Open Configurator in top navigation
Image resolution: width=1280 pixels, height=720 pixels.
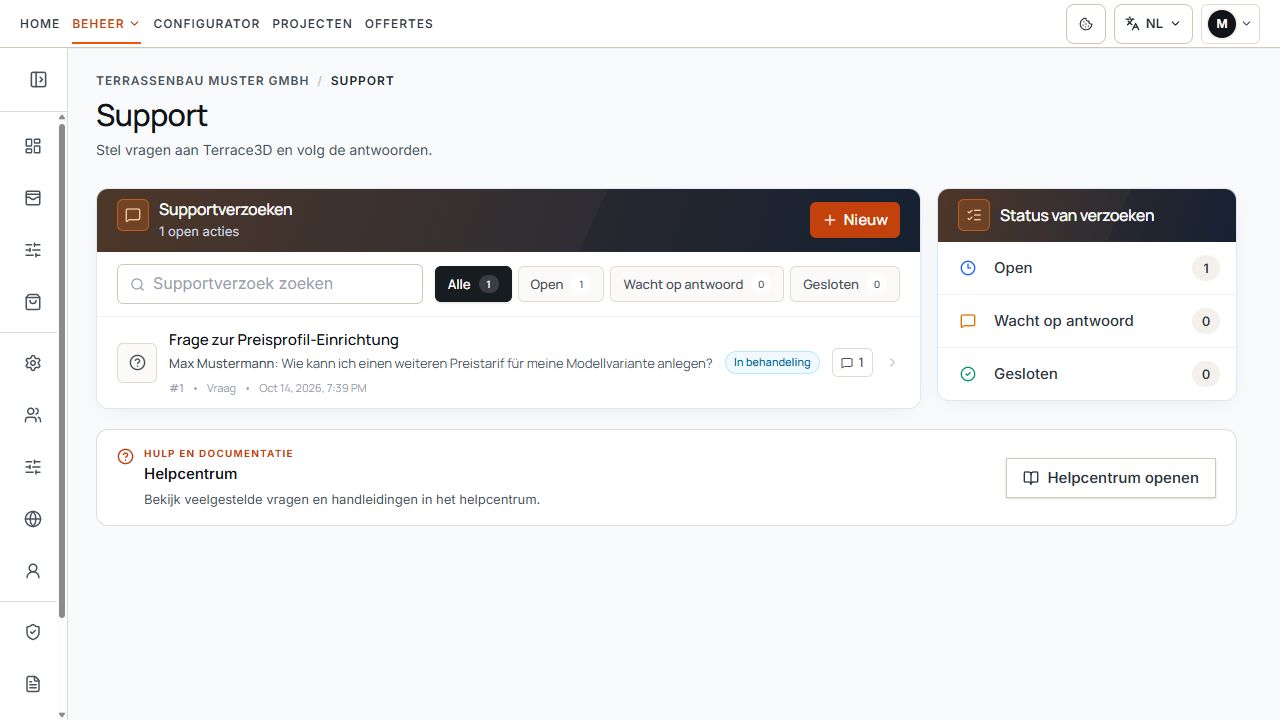207,23
